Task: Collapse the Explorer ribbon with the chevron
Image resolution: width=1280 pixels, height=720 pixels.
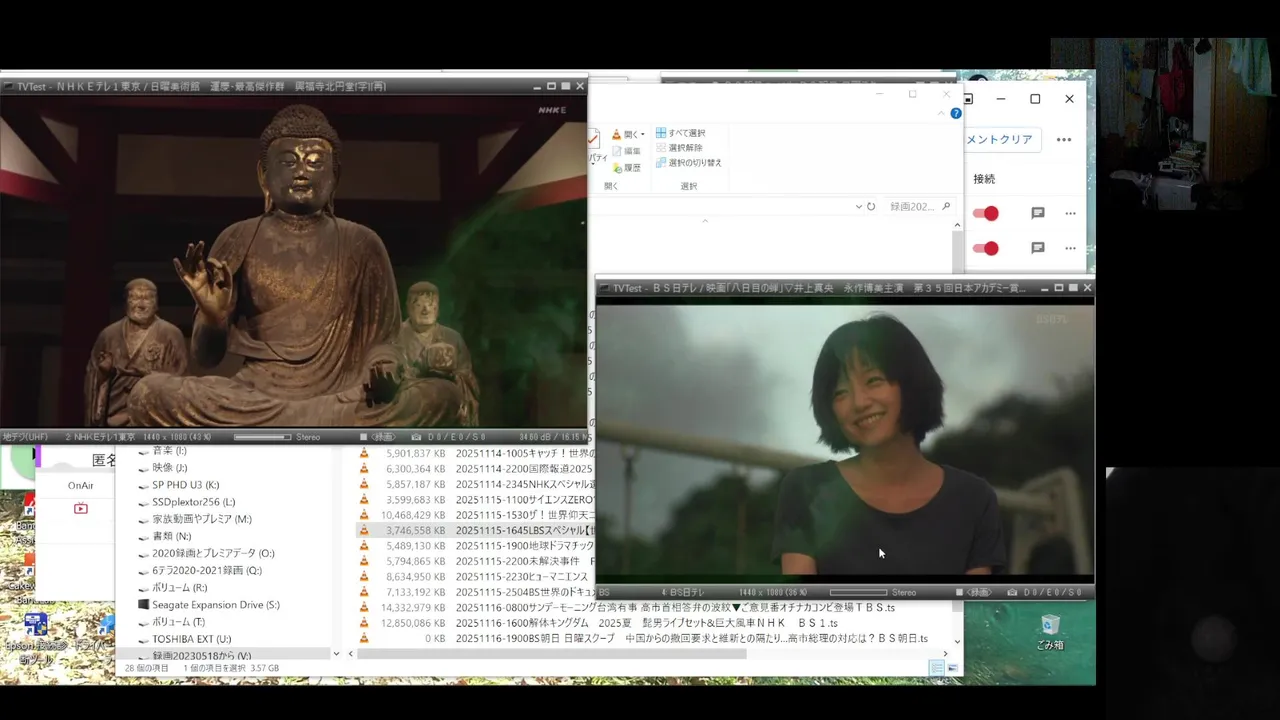Action: (x=940, y=114)
